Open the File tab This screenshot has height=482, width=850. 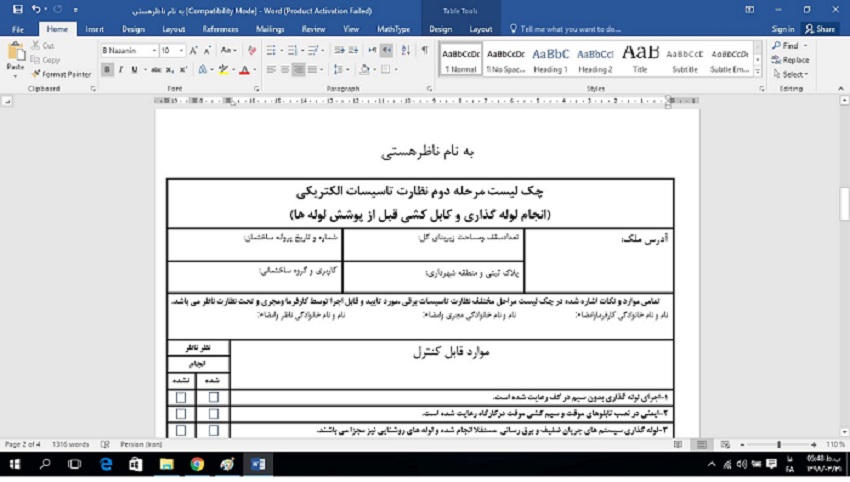click(18, 29)
